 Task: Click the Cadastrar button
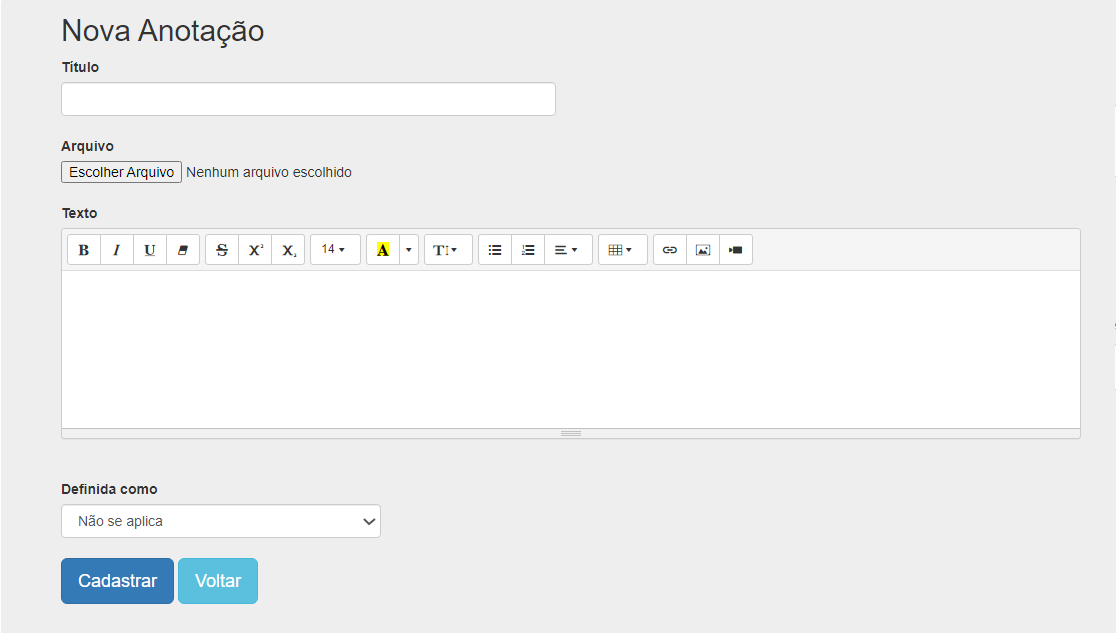(117, 581)
